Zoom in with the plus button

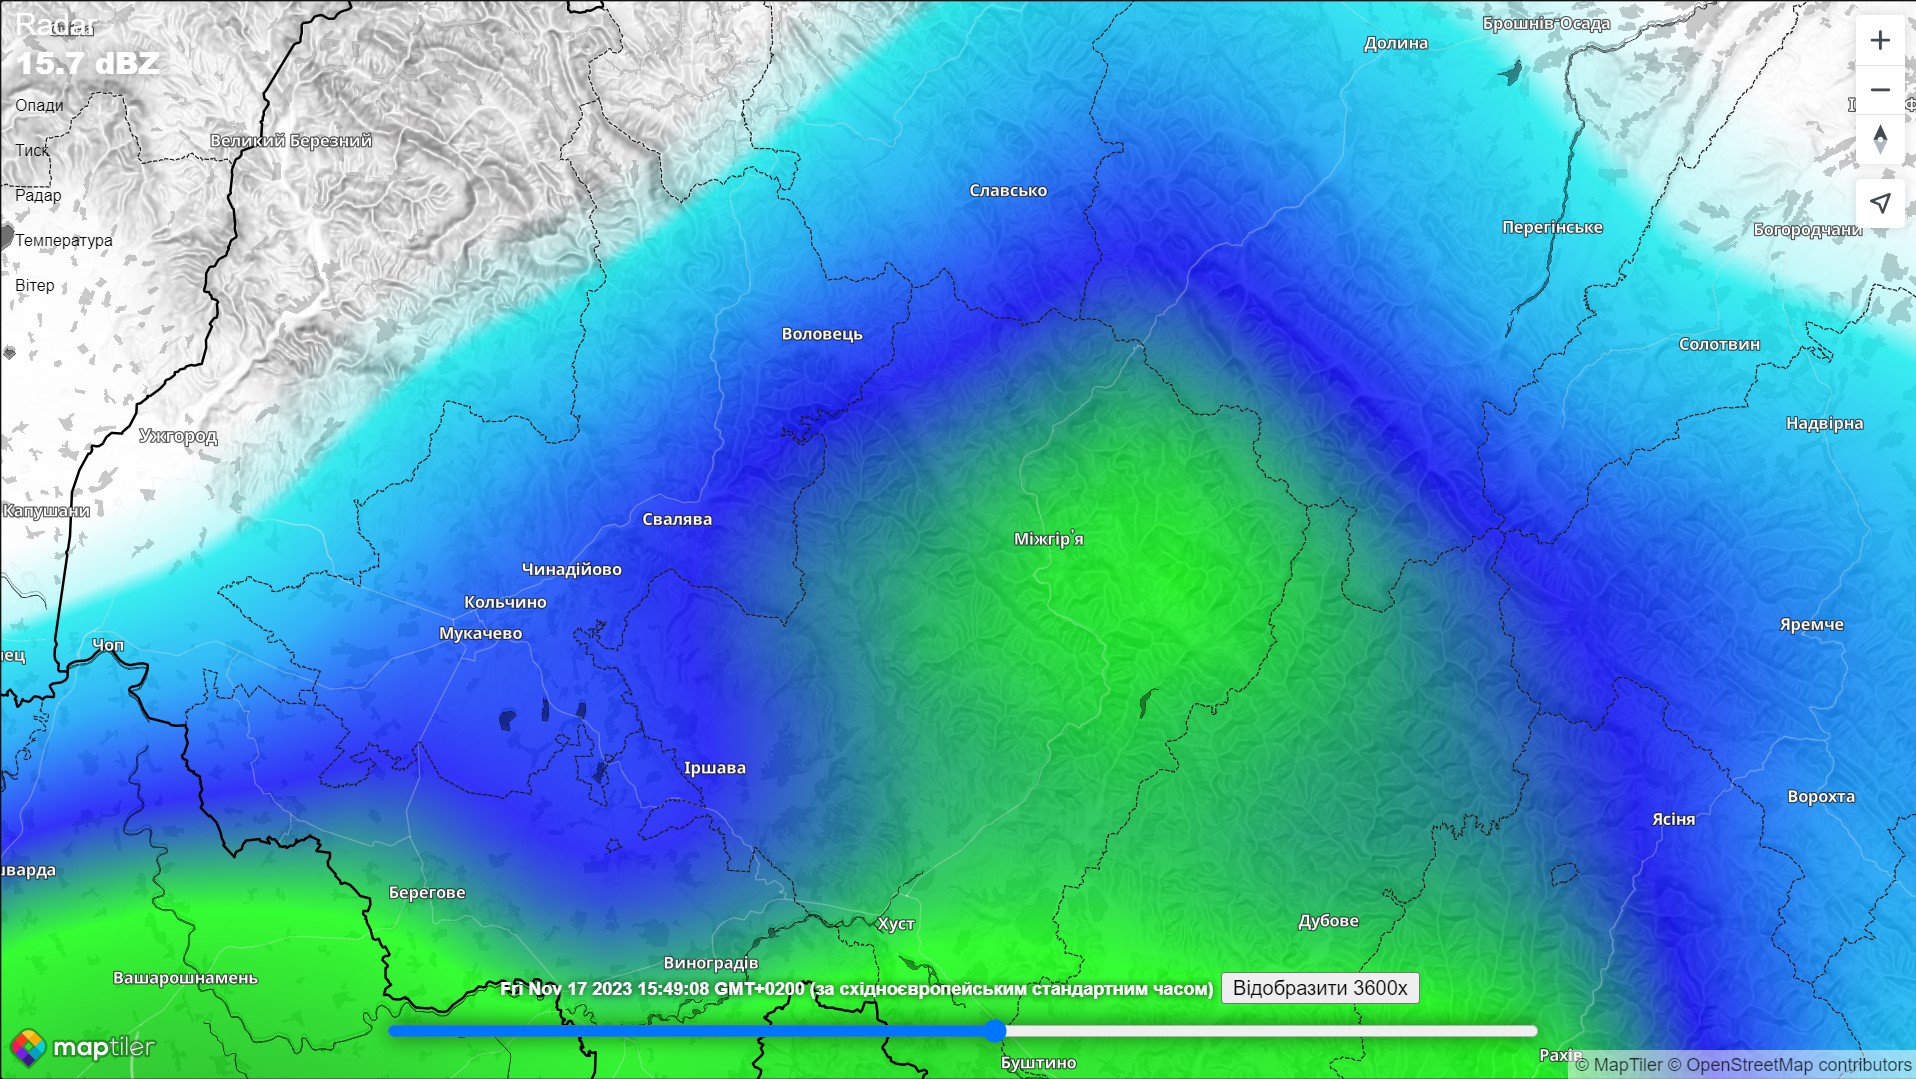point(1880,41)
